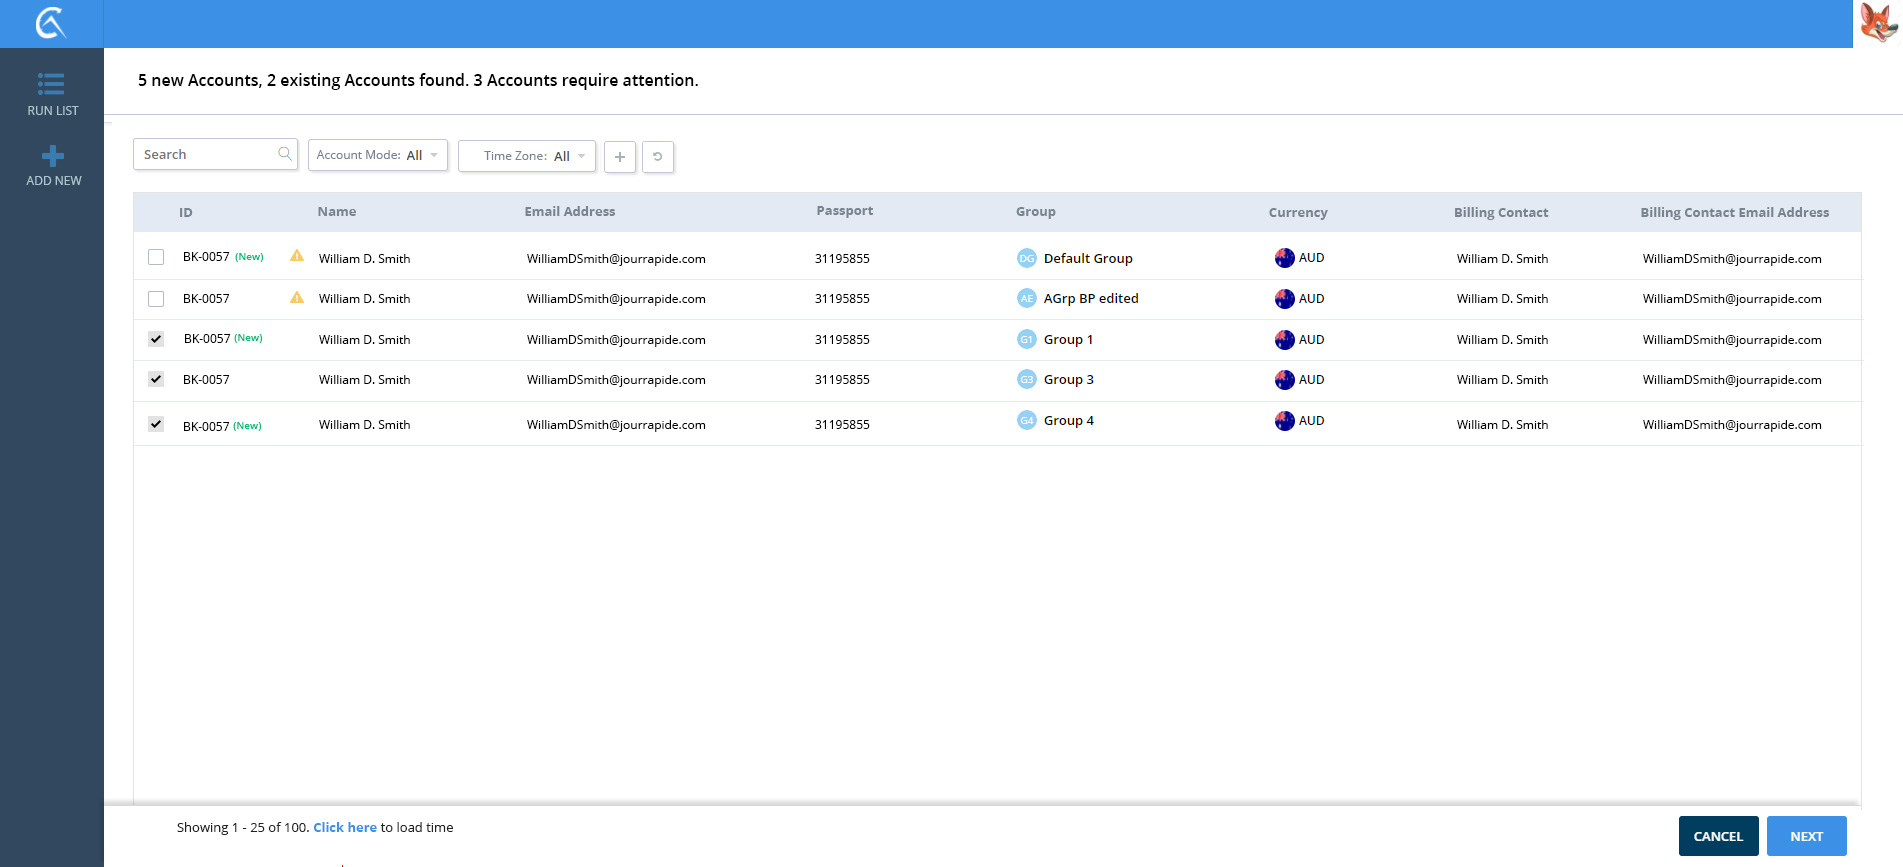Check the Default Group row checkbox
This screenshot has height=867, width=1903.
156,257
